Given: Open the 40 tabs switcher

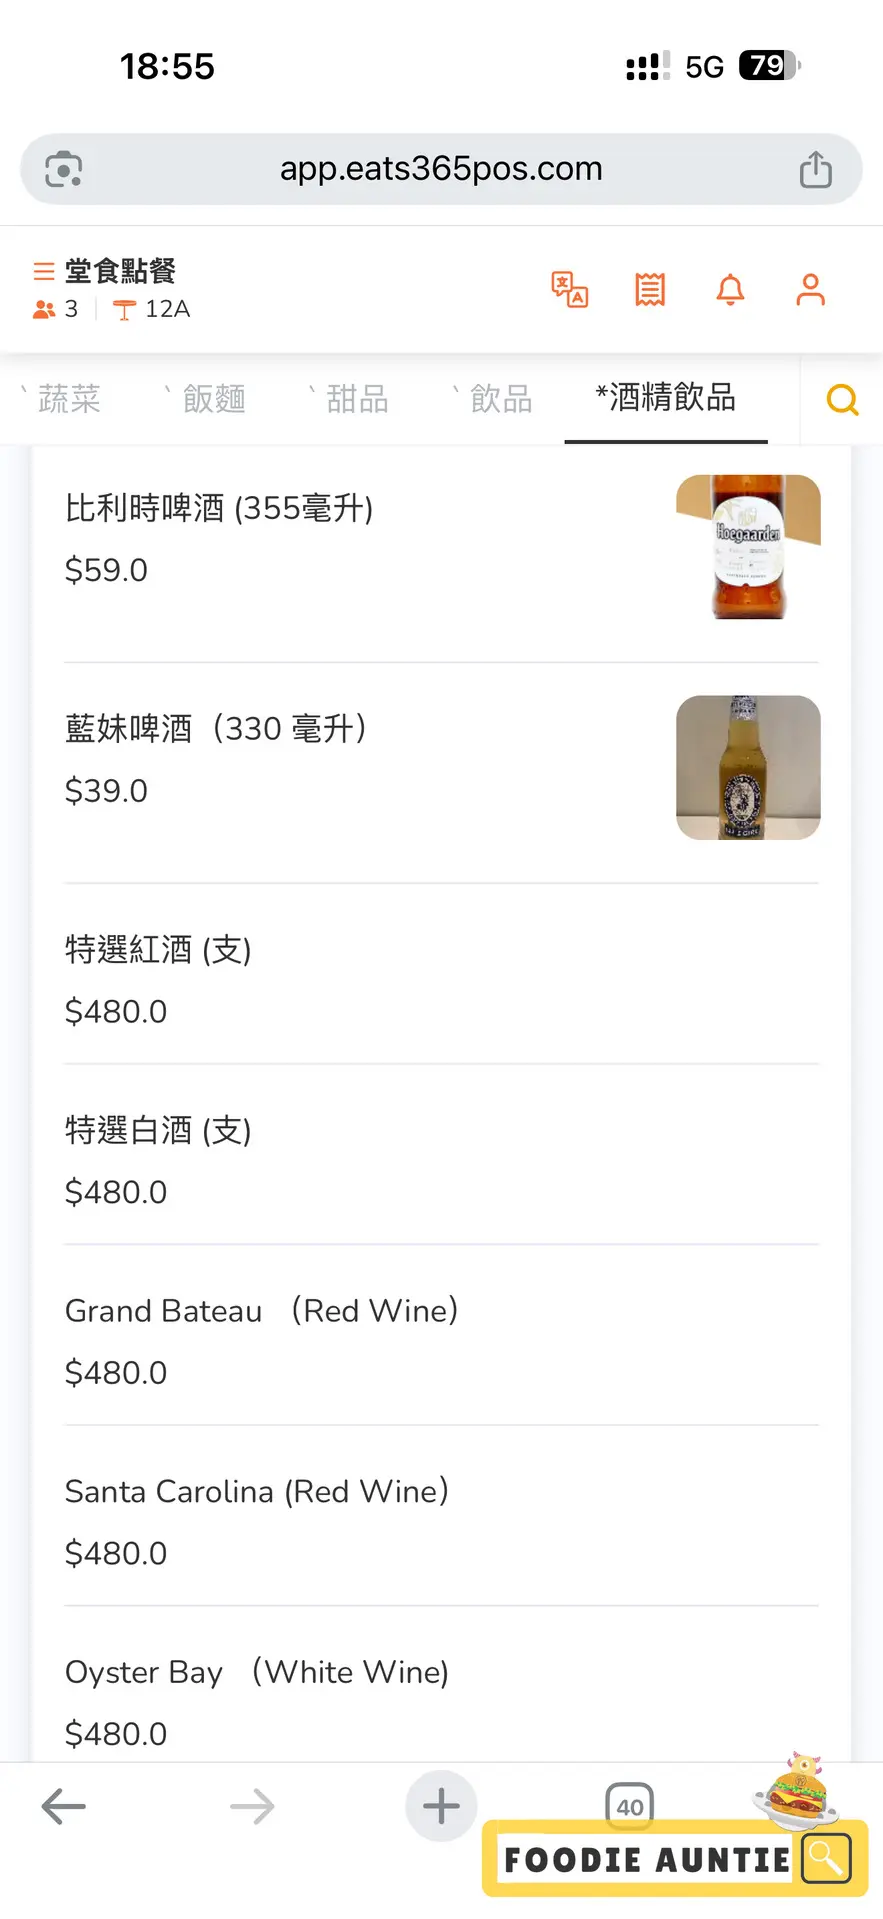Looking at the screenshot, I should [629, 1806].
